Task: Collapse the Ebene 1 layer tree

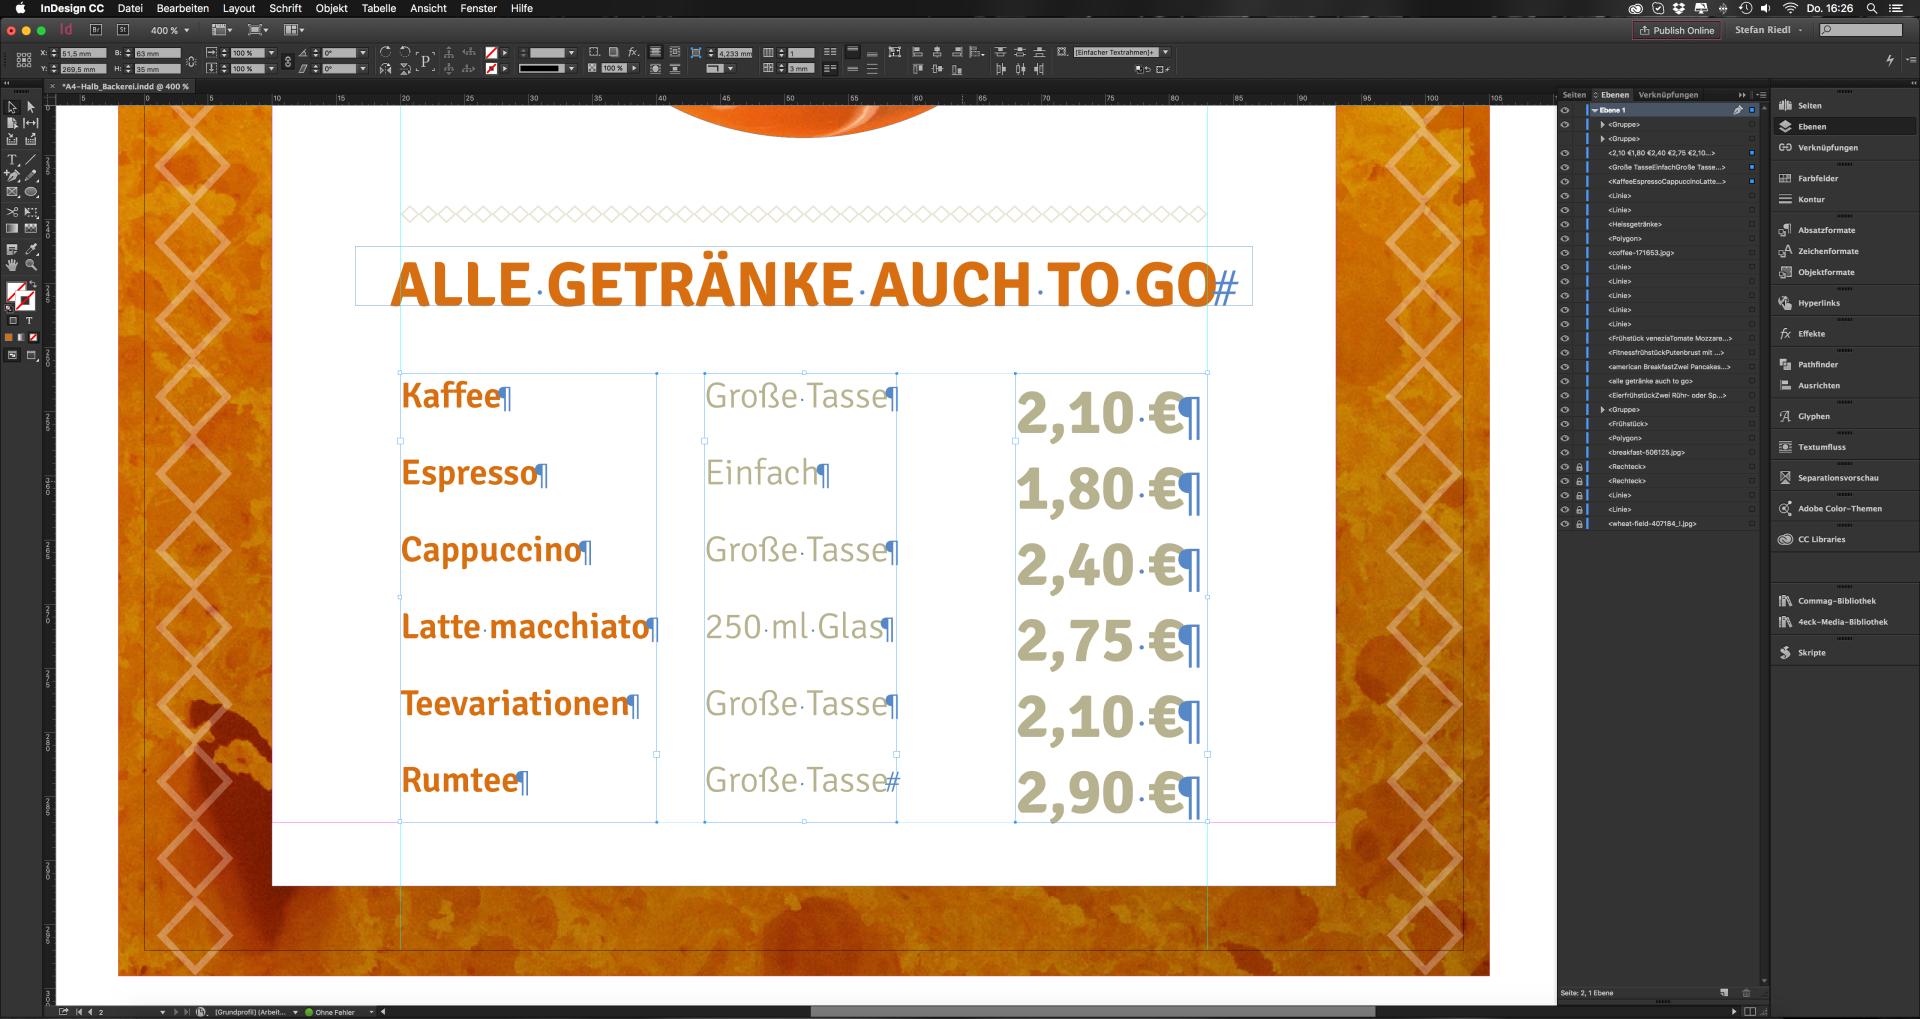Action: [1595, 110]
